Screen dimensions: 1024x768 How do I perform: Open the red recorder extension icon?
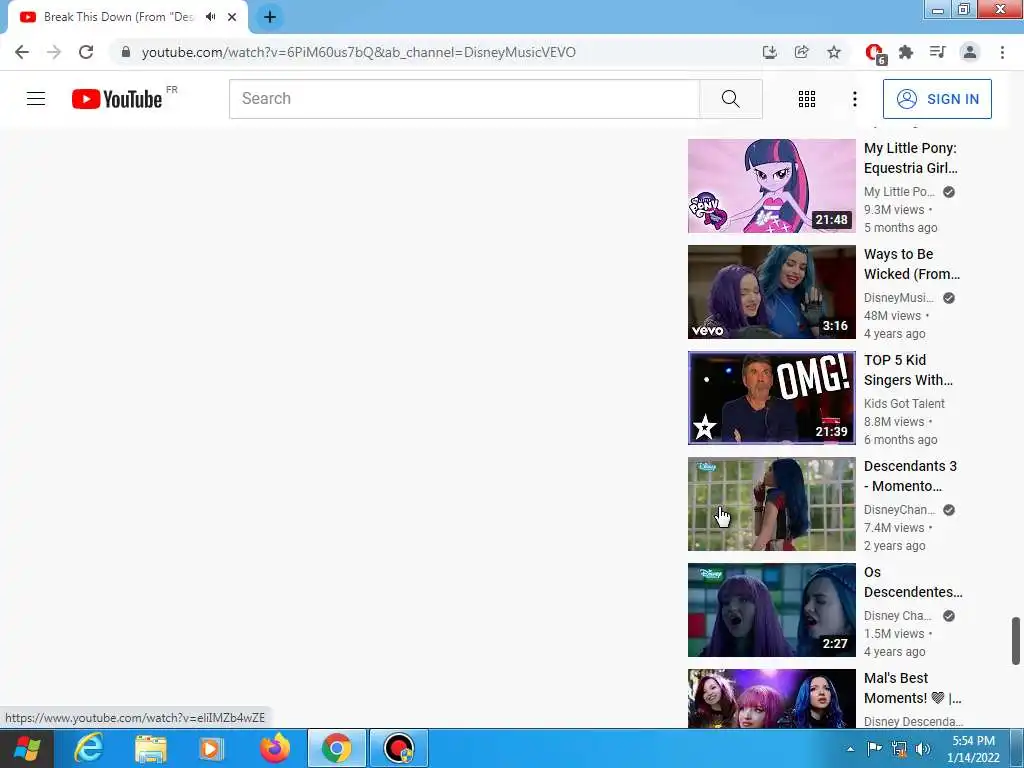[x=874, y=52]
